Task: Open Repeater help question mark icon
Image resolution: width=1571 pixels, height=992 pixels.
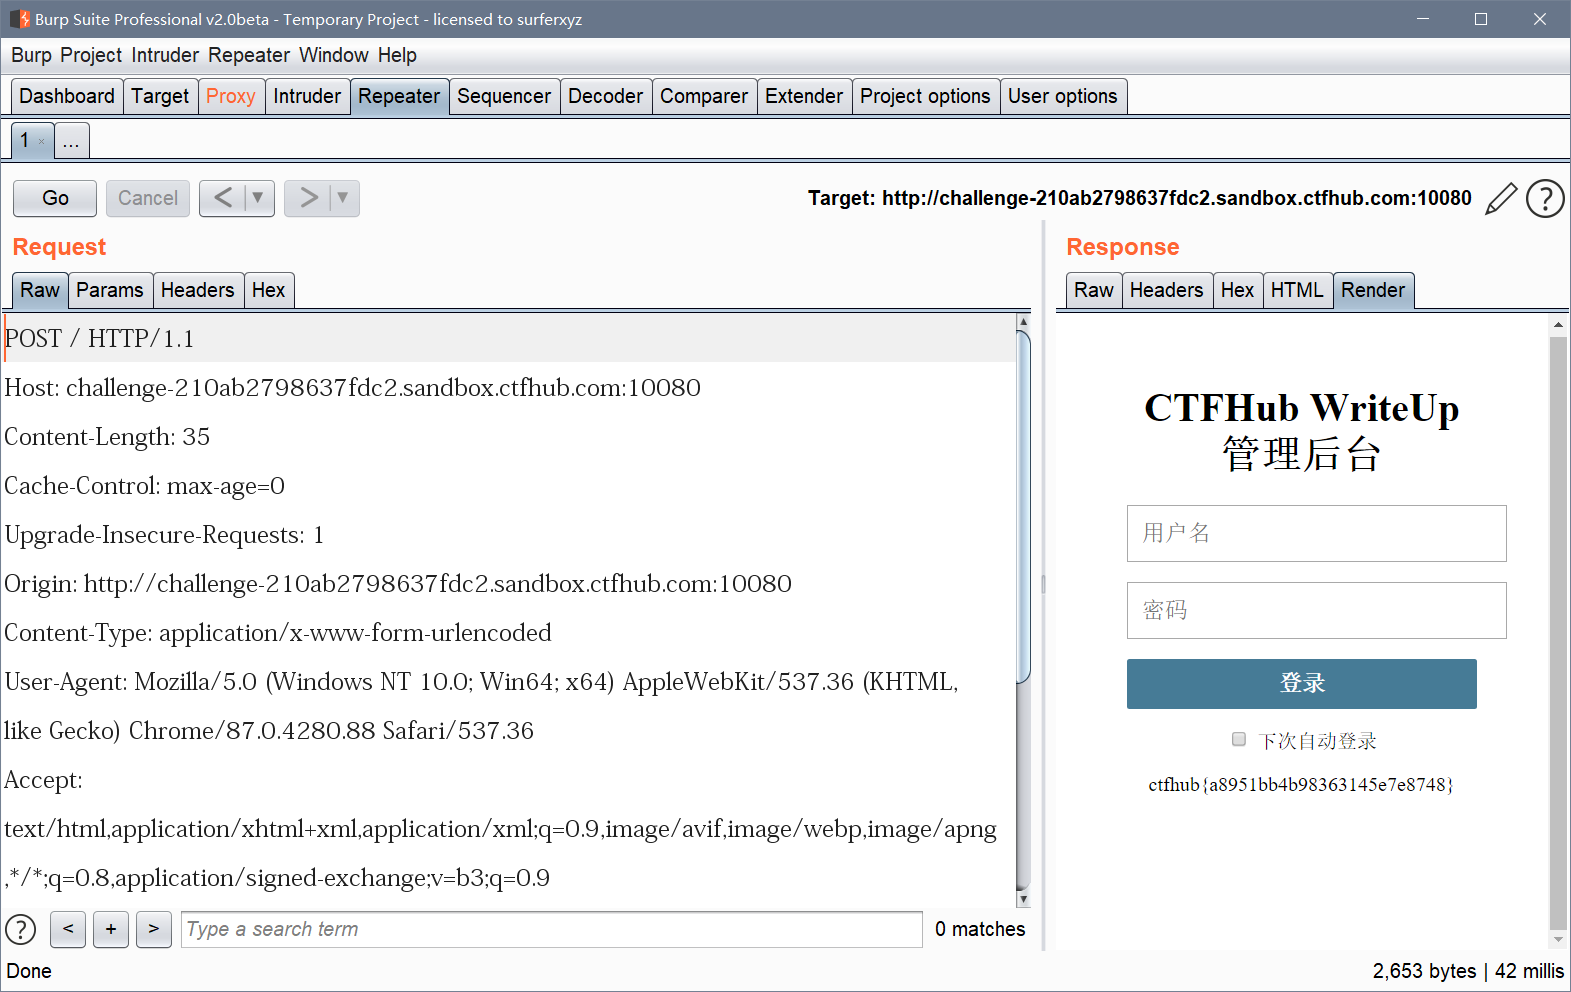Action: tap(1545, 198)
